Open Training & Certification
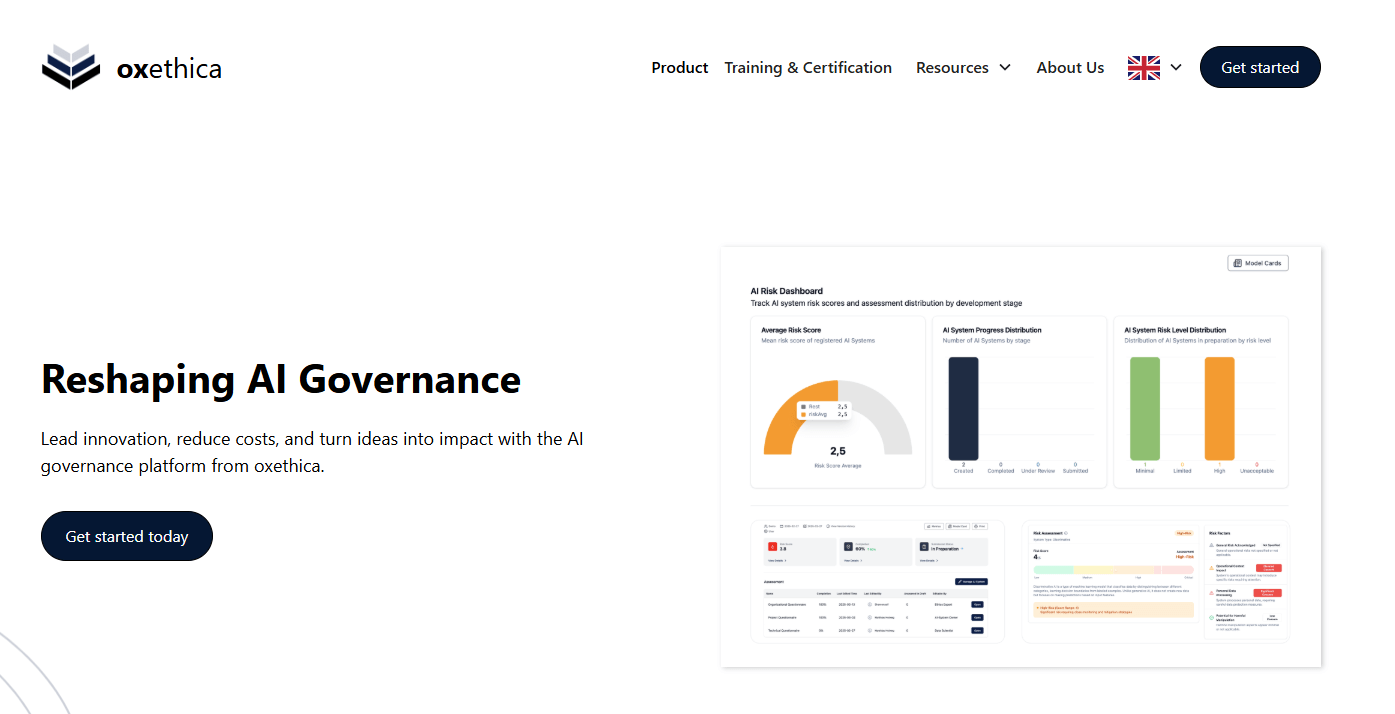This screenshot has width=1395, height=714. 808,67
